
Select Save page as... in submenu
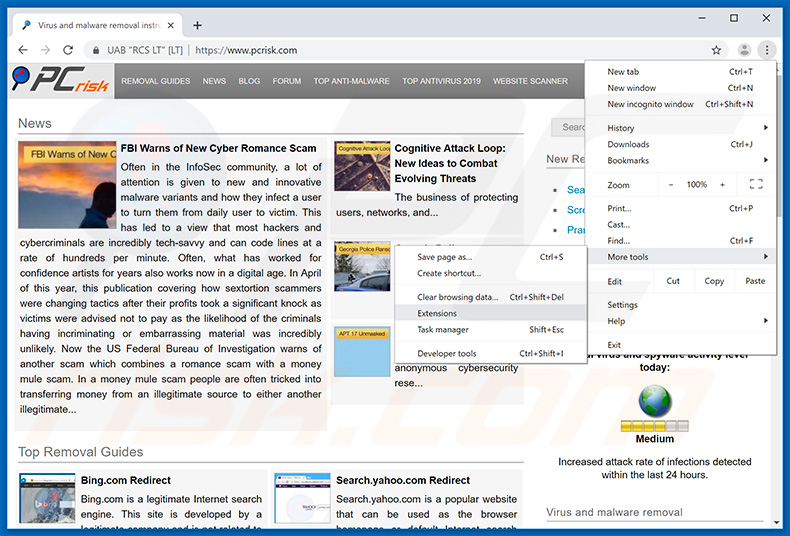pos(490,257)
